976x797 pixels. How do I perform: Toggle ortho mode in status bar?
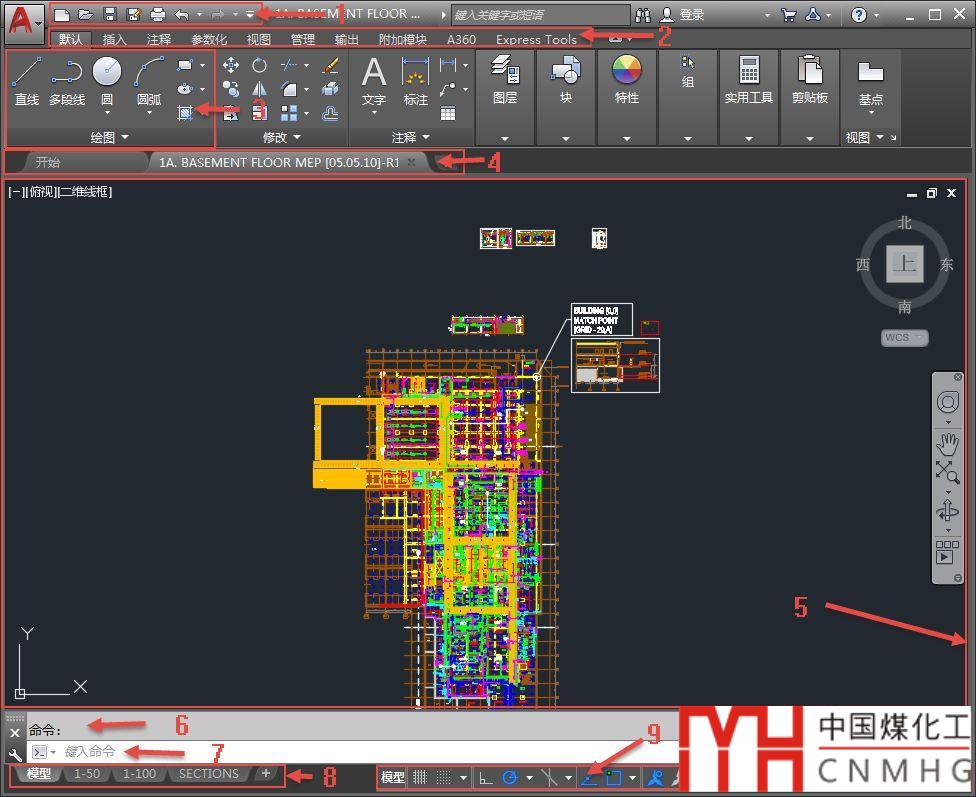[485, 777]
